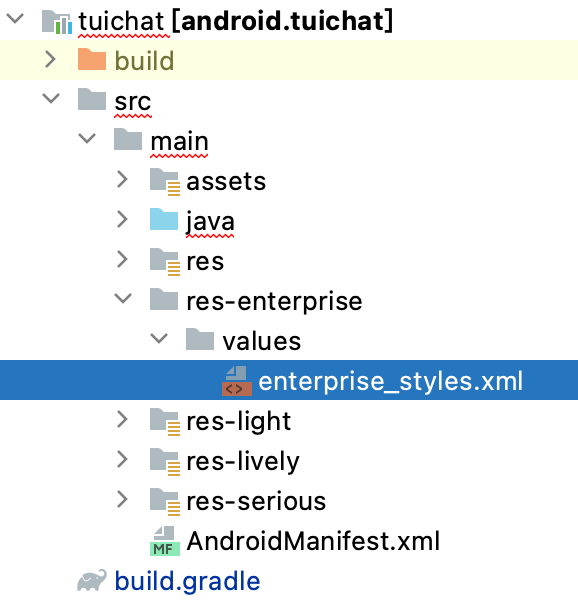
Task: Select the AndroidManifest.xml file name
Action: (x=313, y=541)
